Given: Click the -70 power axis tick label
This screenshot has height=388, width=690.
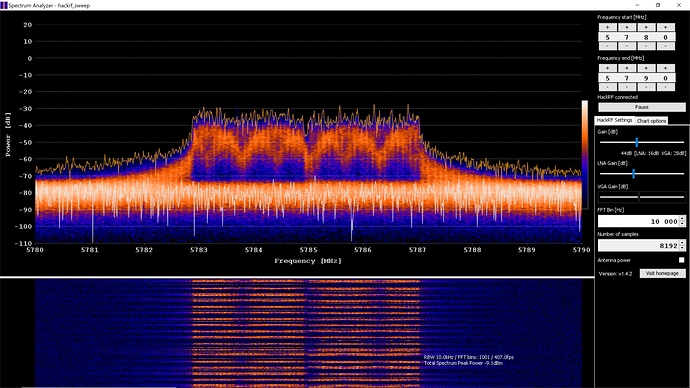Looking at the screenshot, I should 25,176.
